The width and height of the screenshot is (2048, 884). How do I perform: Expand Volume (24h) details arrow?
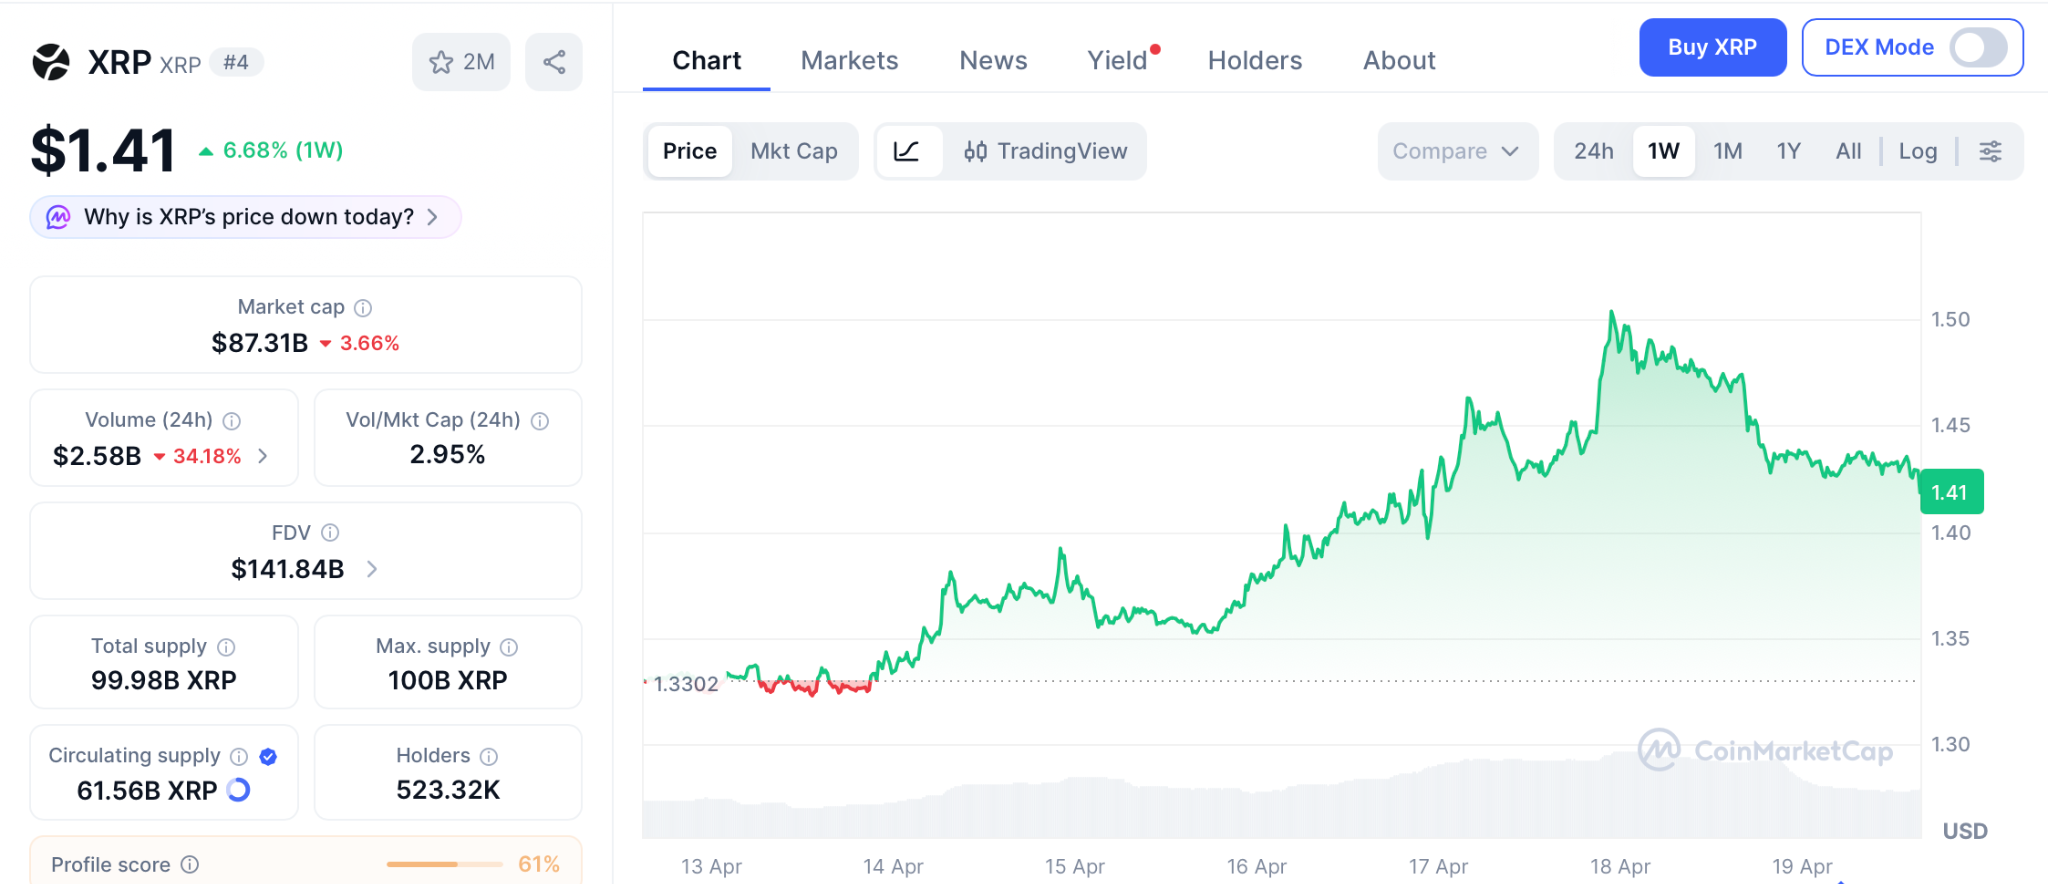tap(263, 456)
